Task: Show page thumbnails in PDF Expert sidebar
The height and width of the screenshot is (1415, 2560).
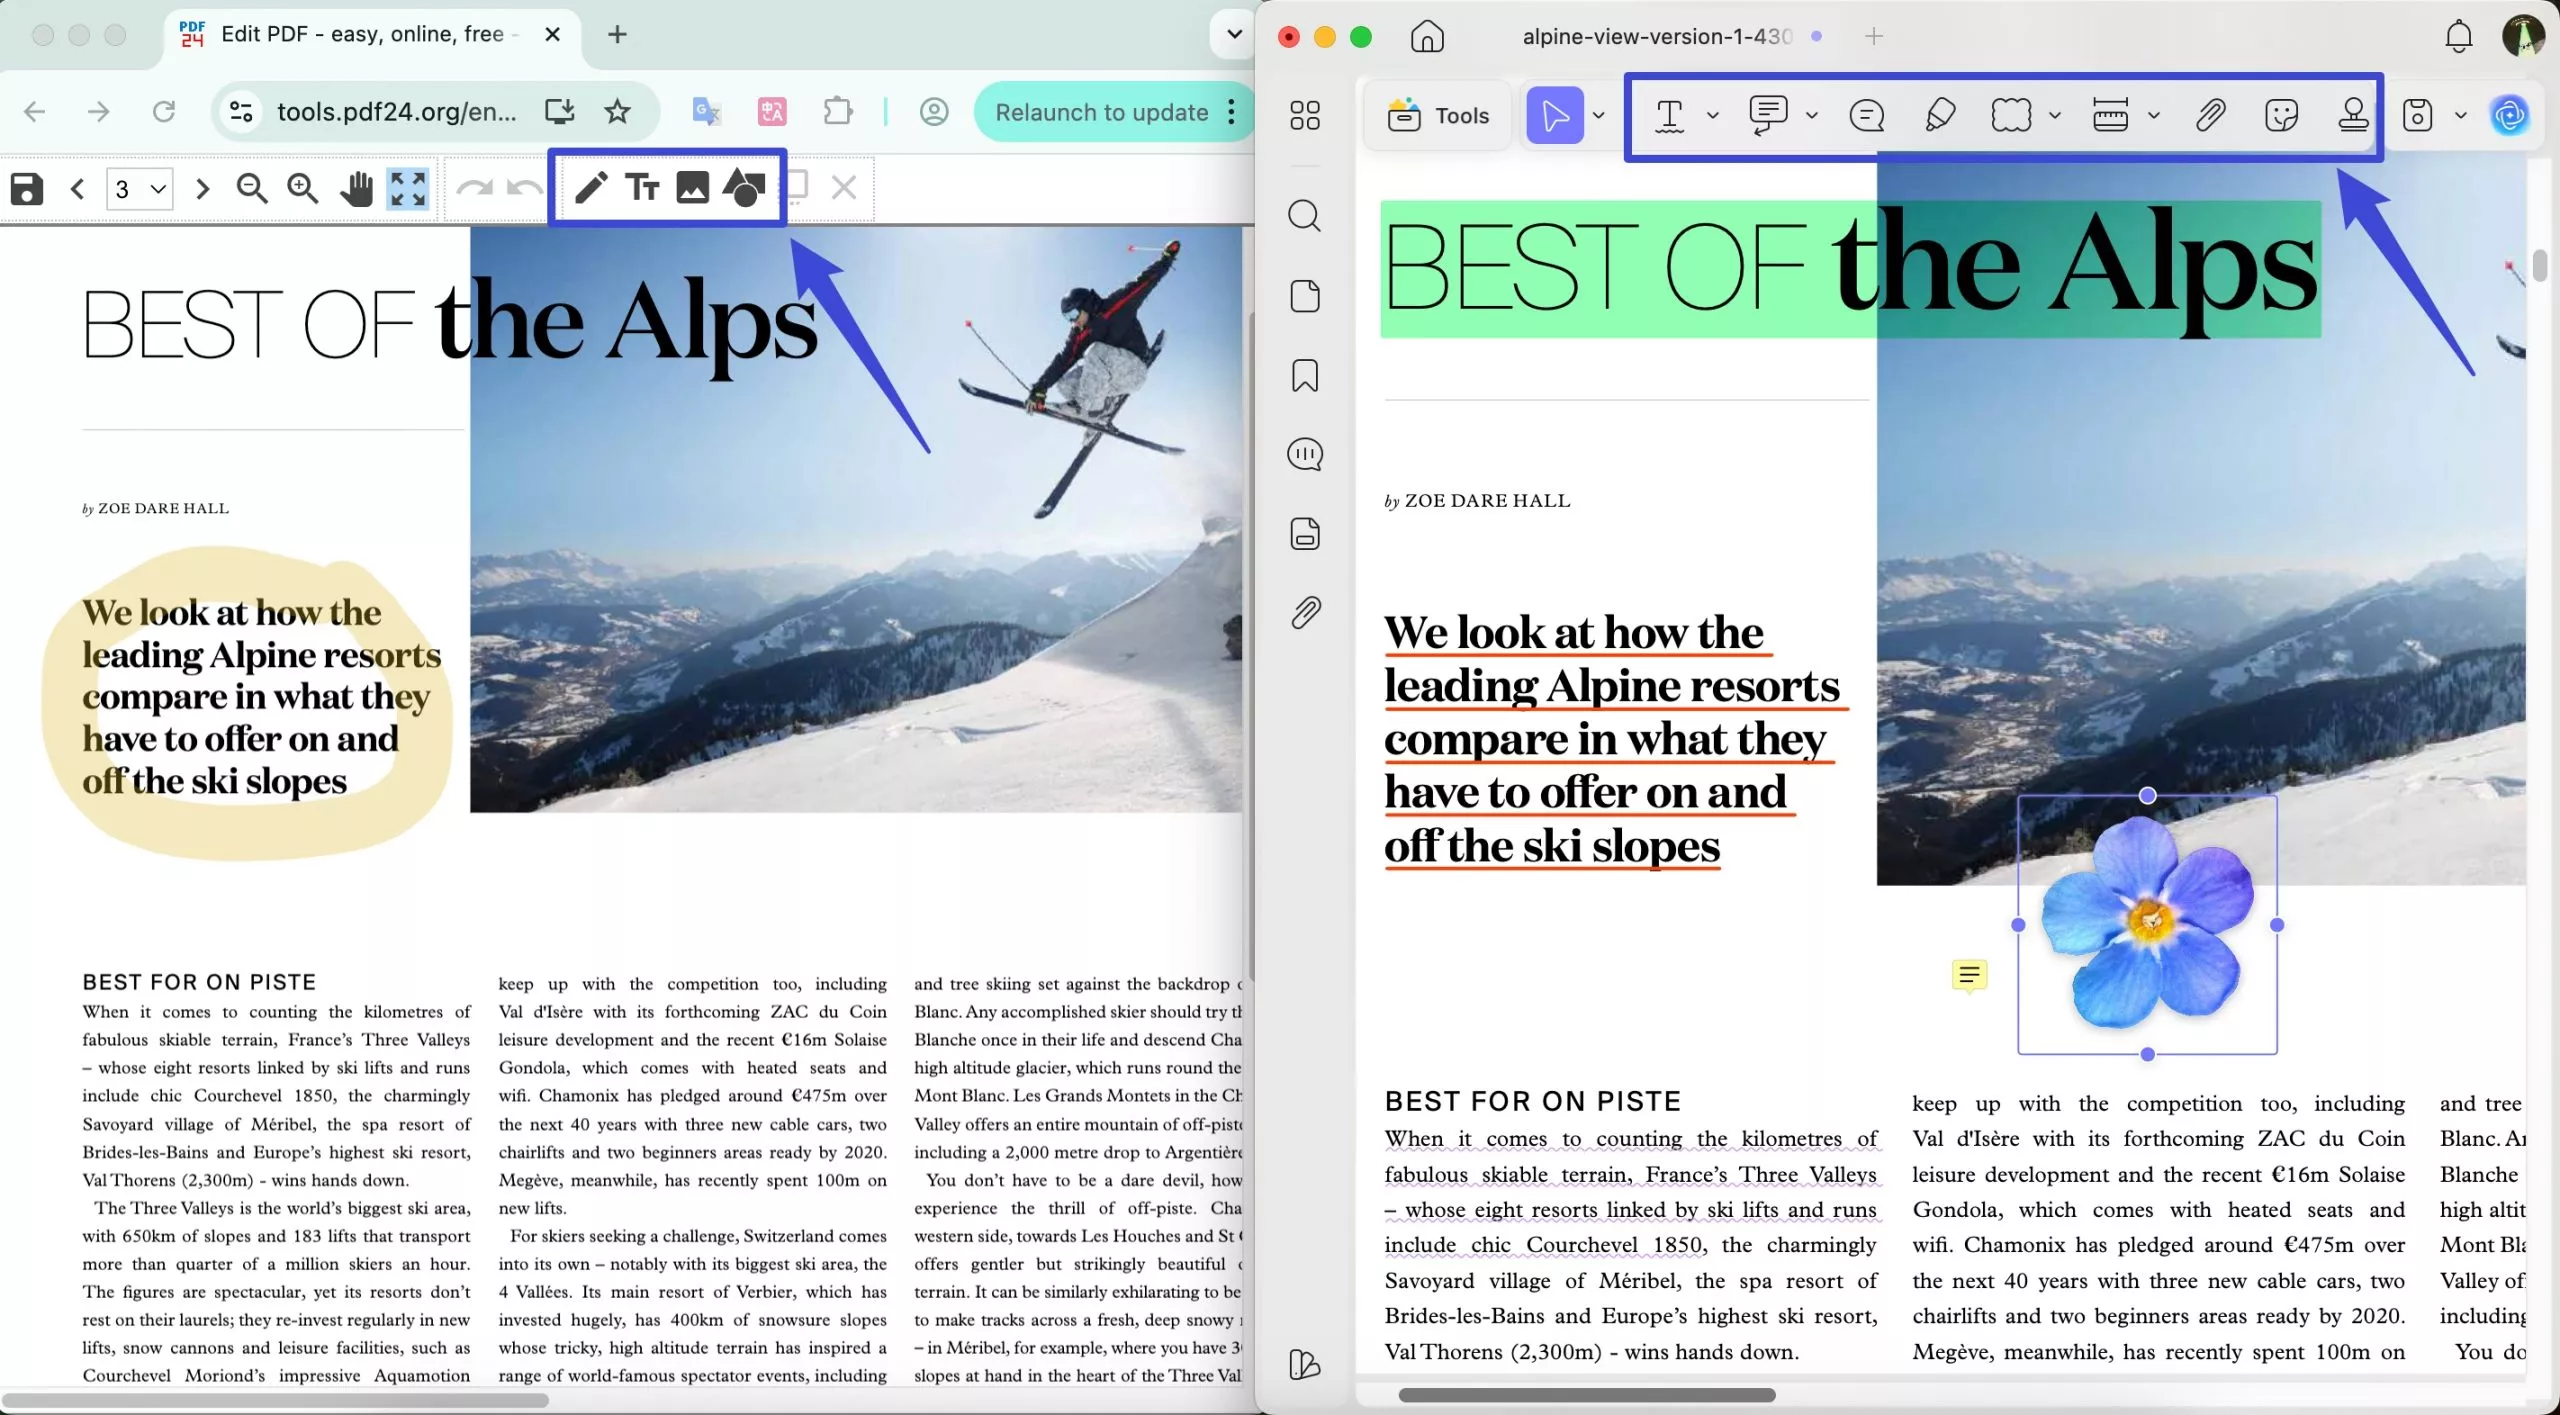Action: [x=1304, y=295]
